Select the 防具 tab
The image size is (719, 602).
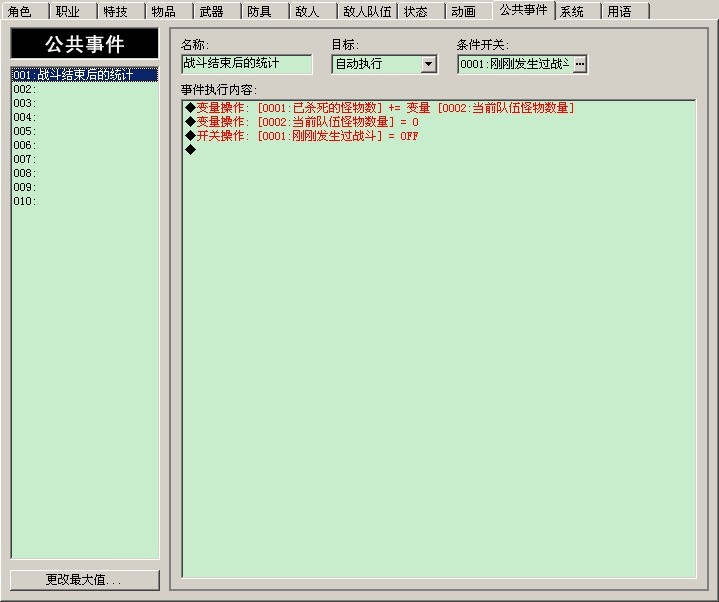(265, 11)
